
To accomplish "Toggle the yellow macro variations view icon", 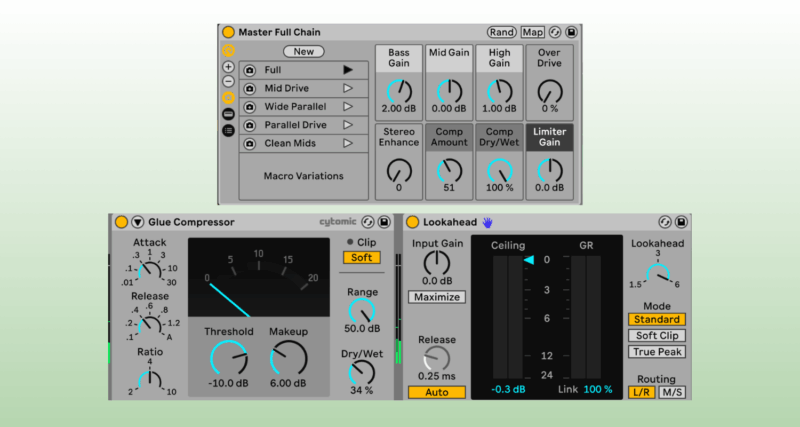I will [228, 97].
